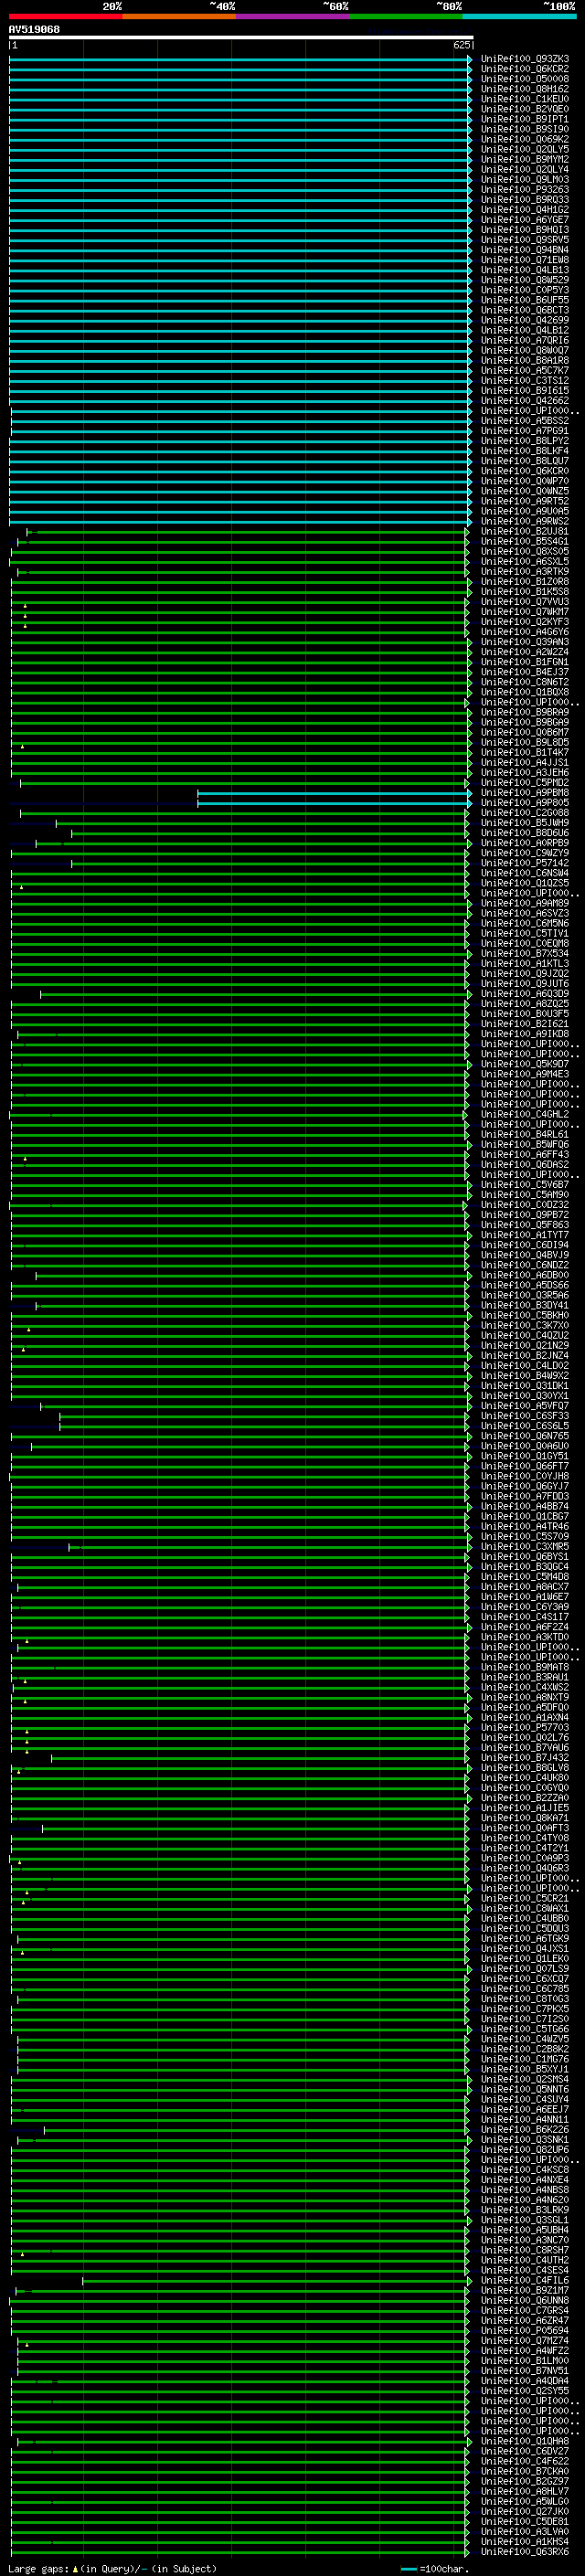Open the UniRef100_B2UJ81 entry
This screenshot has height=2576, width=585.
(525, 531)
